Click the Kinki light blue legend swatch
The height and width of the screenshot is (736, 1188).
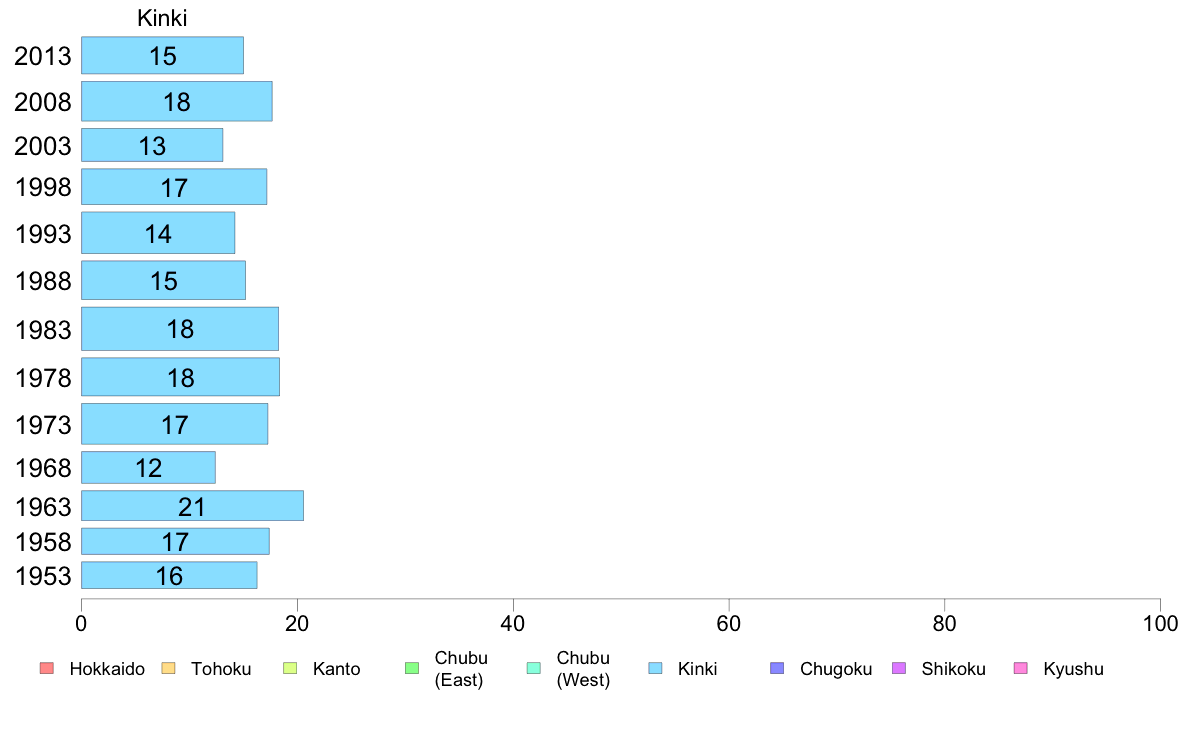click(655, 668)
